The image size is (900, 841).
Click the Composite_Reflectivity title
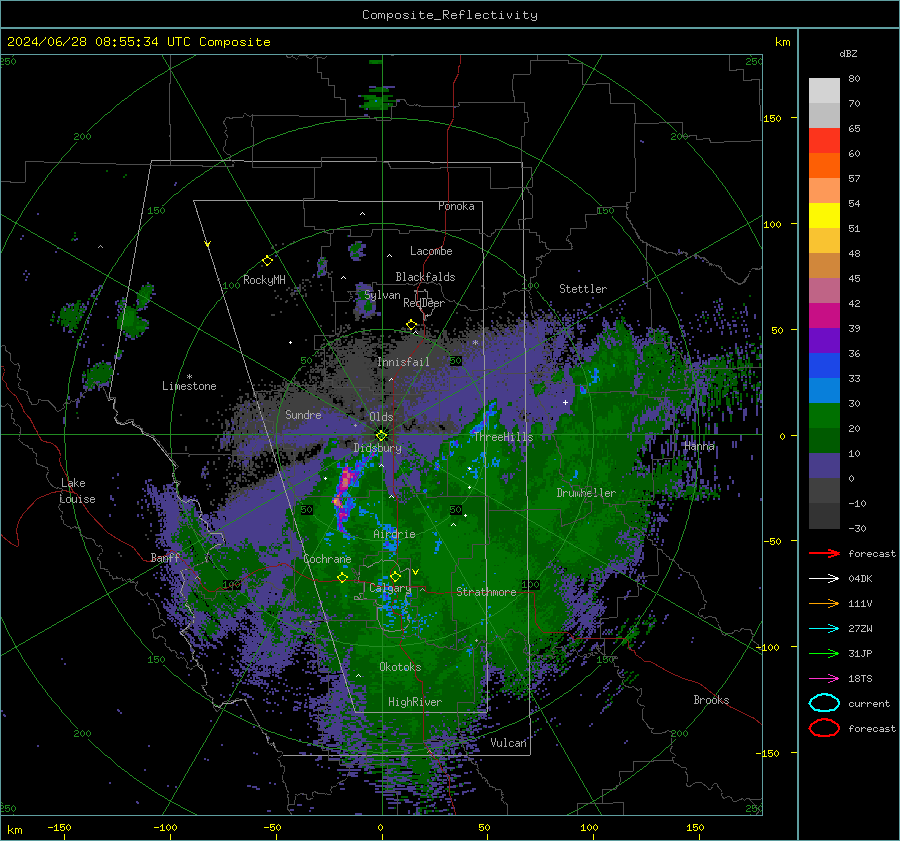coord(450,15)
